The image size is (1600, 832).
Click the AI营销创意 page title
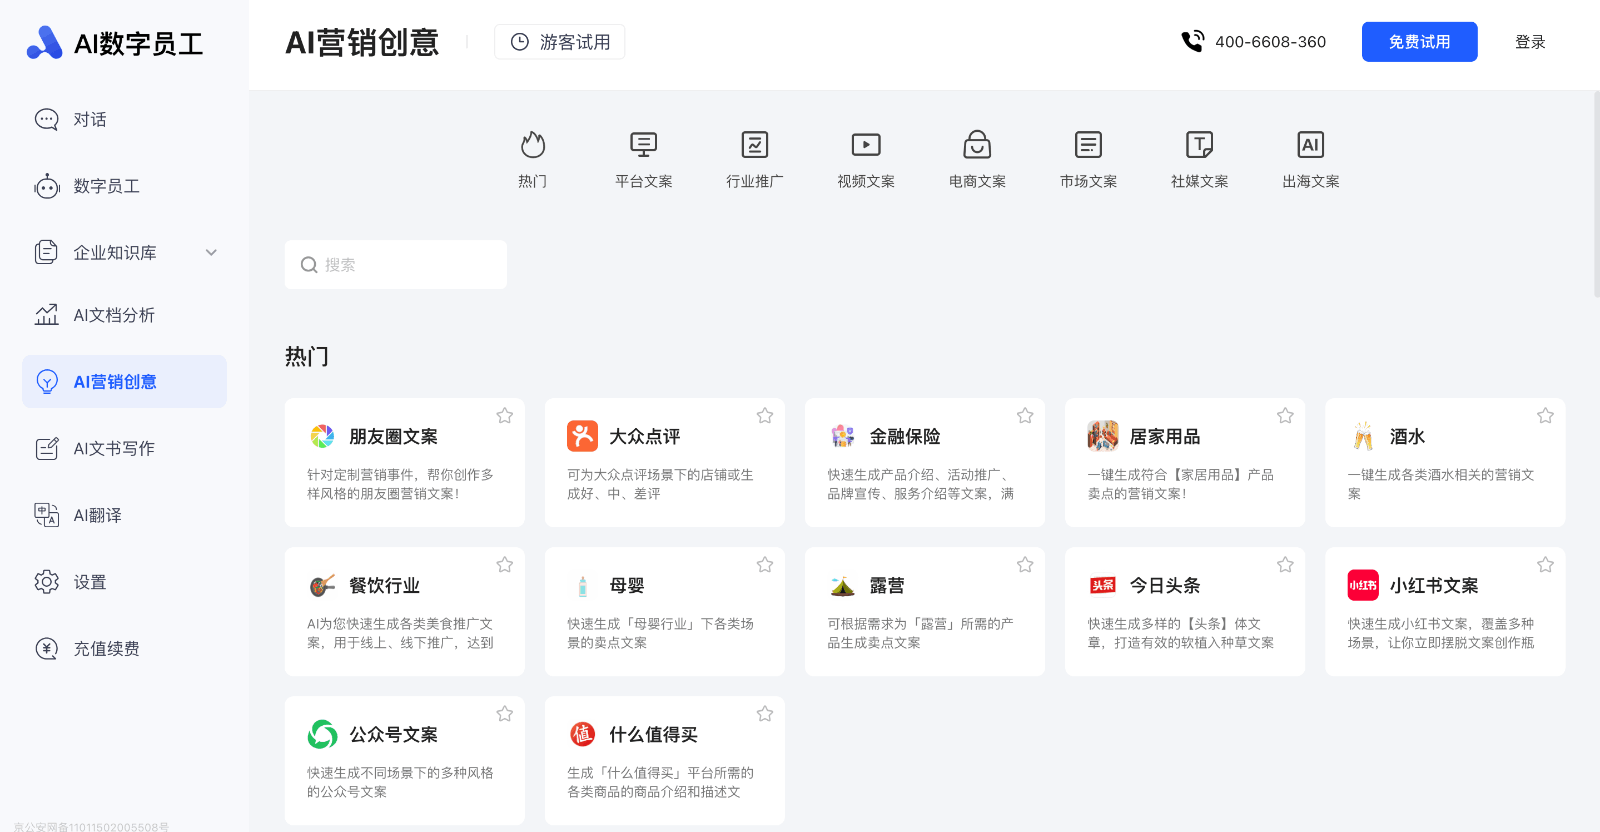click(x=362, y=42)
